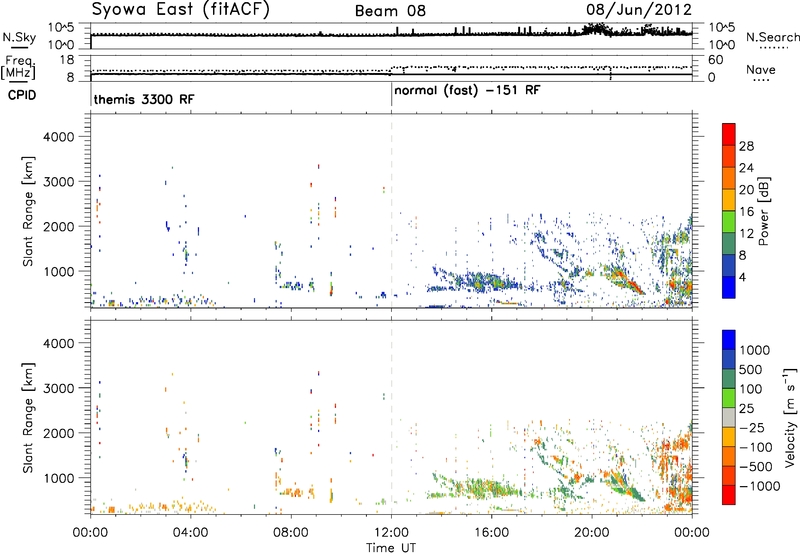Click the 'CPID' row label
Viewport: 800px width, 554px height.
tap(22, 95)
